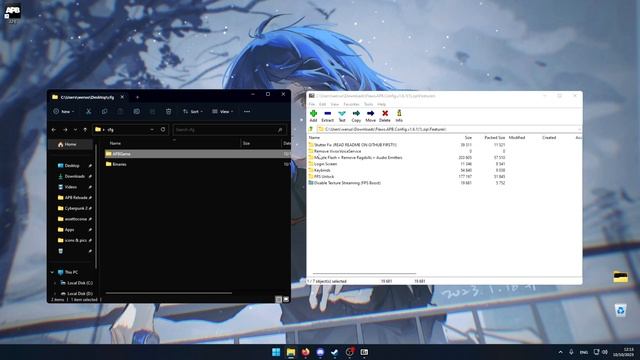Viewport: 640px width, 360px height.
Task: Click the Rename icon in File Explorer toolbar
Action: (136, 111)
